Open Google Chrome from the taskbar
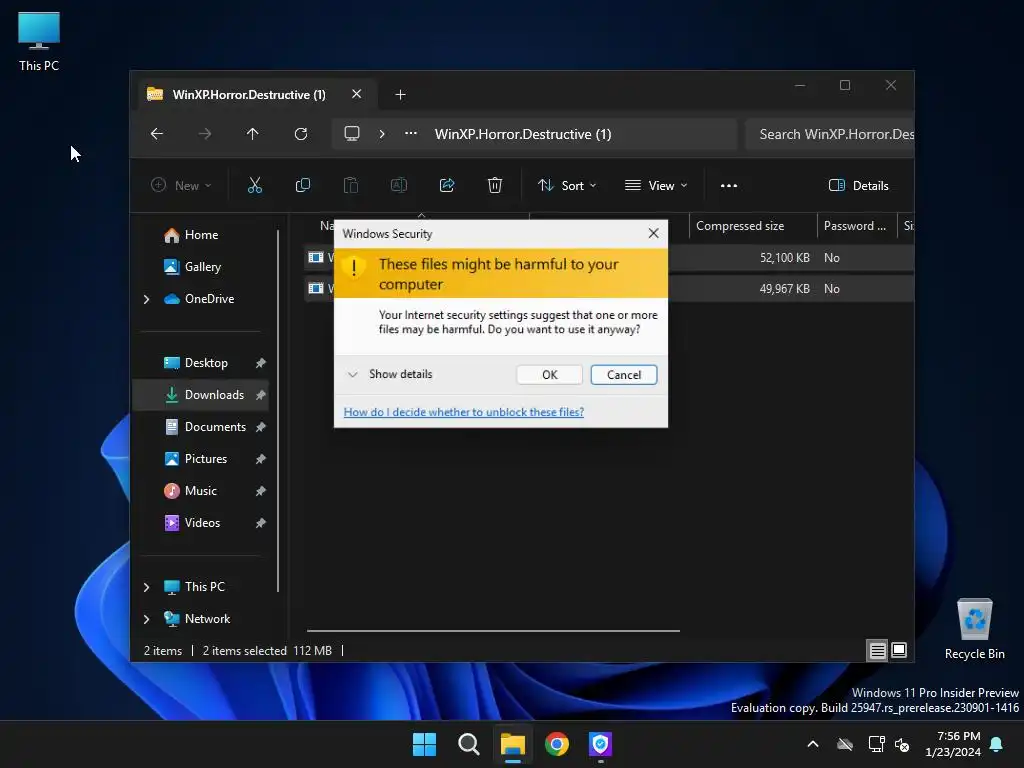 pyautogui.click(x=557, y=744)
